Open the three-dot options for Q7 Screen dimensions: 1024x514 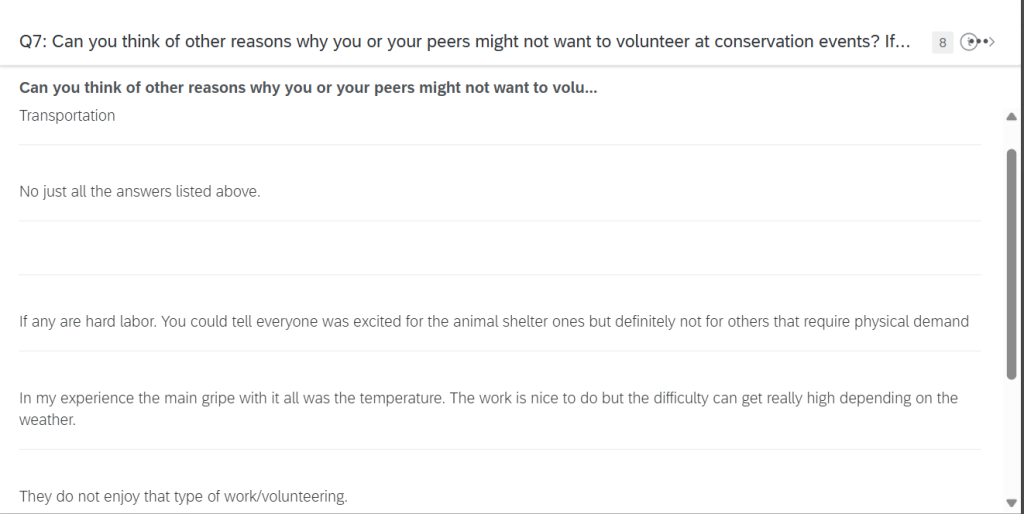tap(981, 42)
